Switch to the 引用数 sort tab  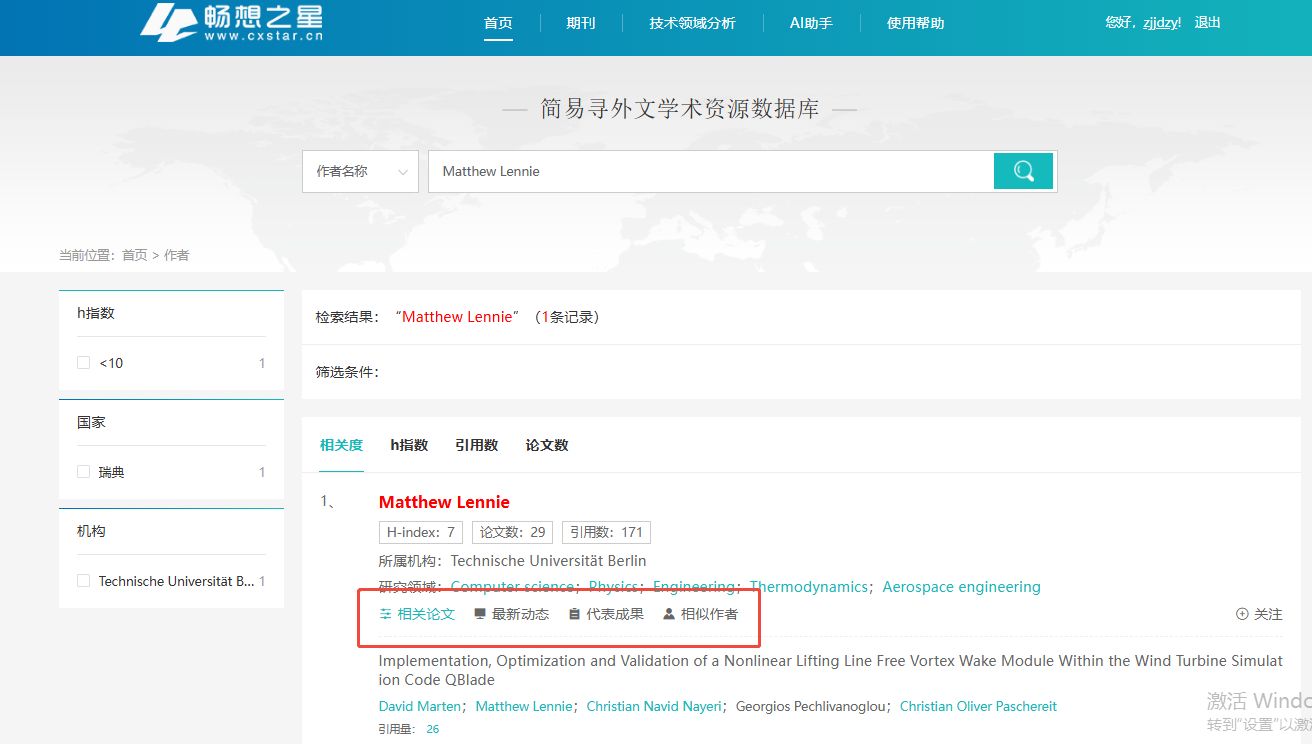[x=476, y=445]
